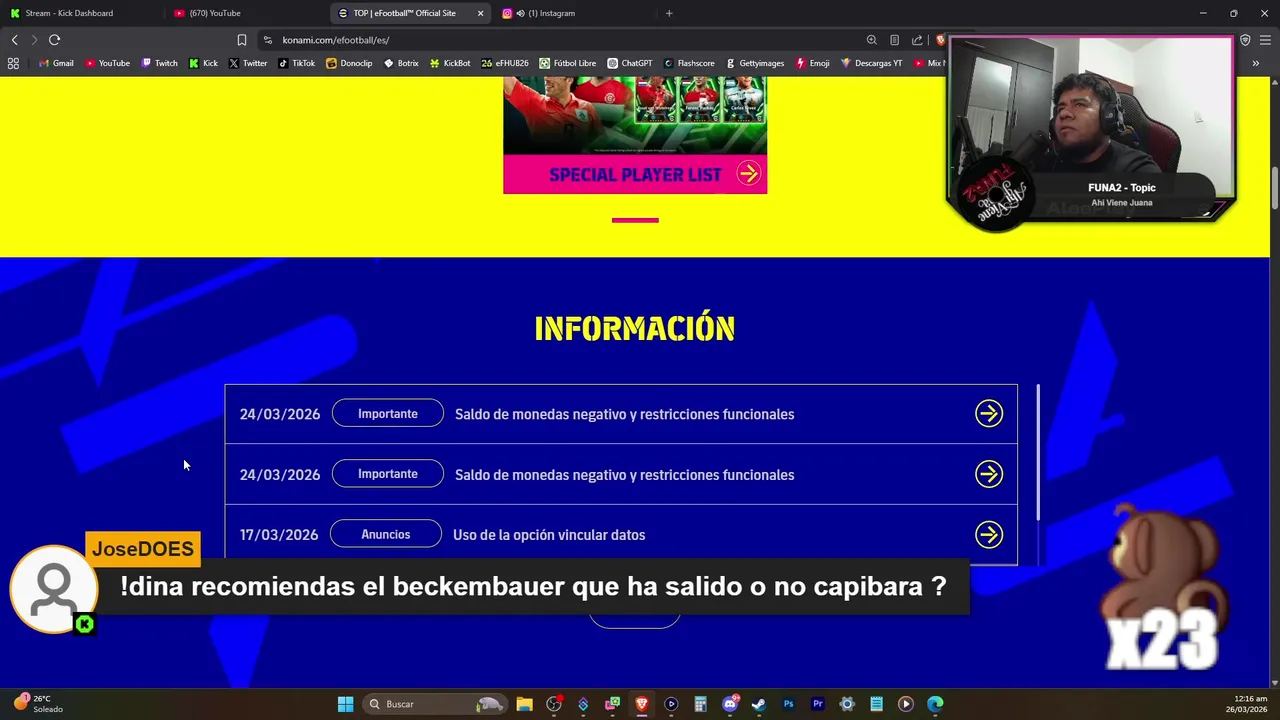Image resolution: width=1280 pixels, height=720 pixels.
Task: Open the eFHUB26 bookmark
Action: (505, 63)
